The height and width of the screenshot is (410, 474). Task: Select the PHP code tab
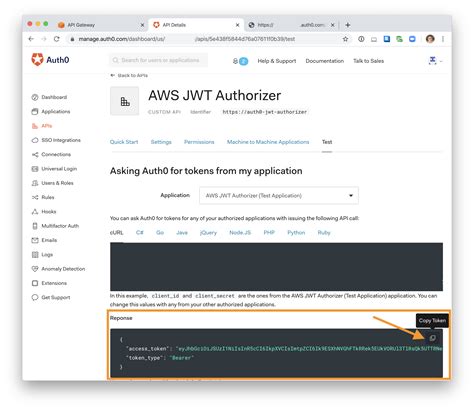tap(269, 233)
